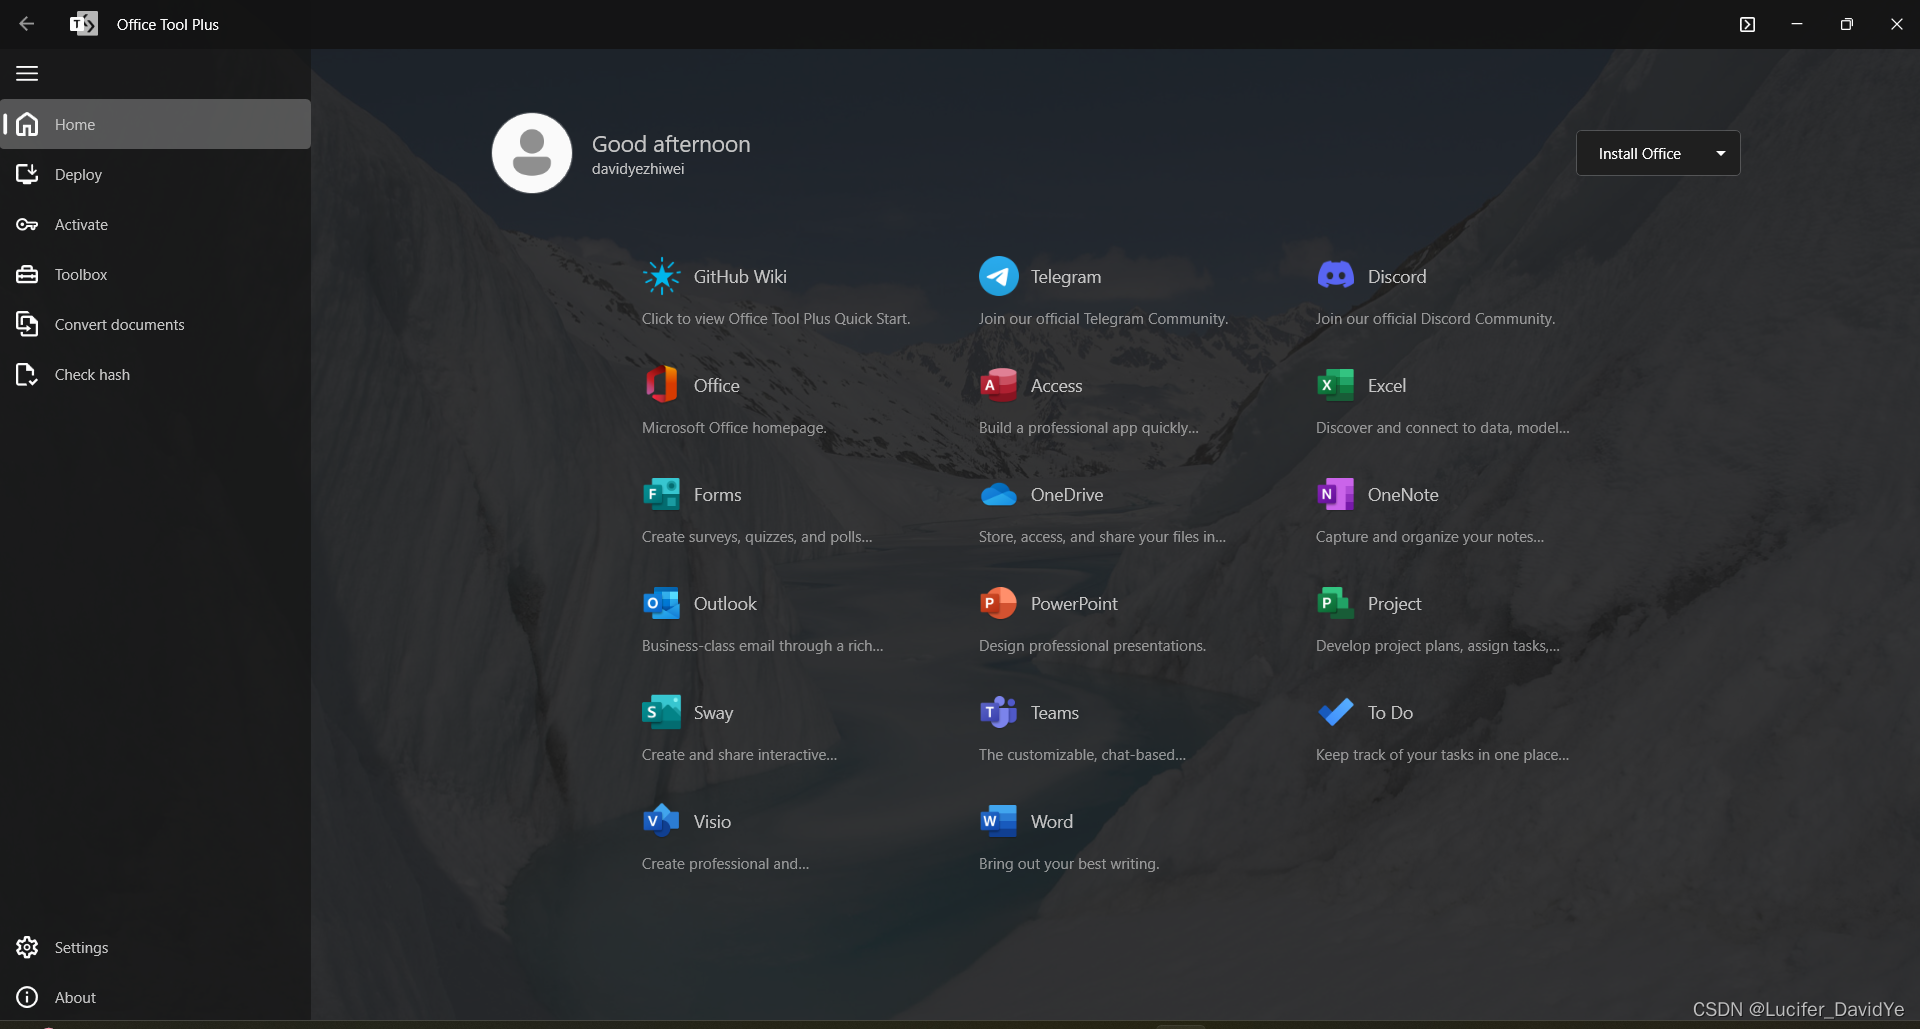Viewport: 1920px width, 1029px height.
Task: Click the Toolbox briefcase icon
Action: pyautogui.click(x=27, y=274)
